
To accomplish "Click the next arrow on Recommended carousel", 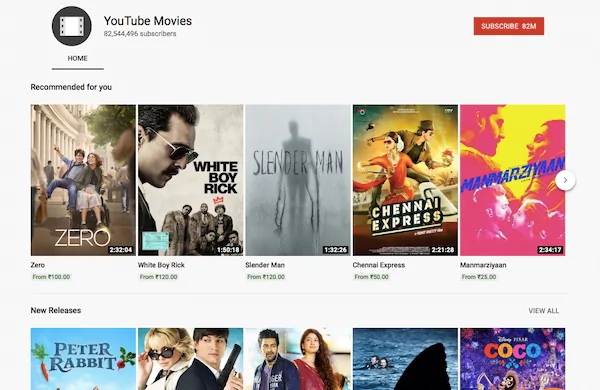I will (565, 180).
